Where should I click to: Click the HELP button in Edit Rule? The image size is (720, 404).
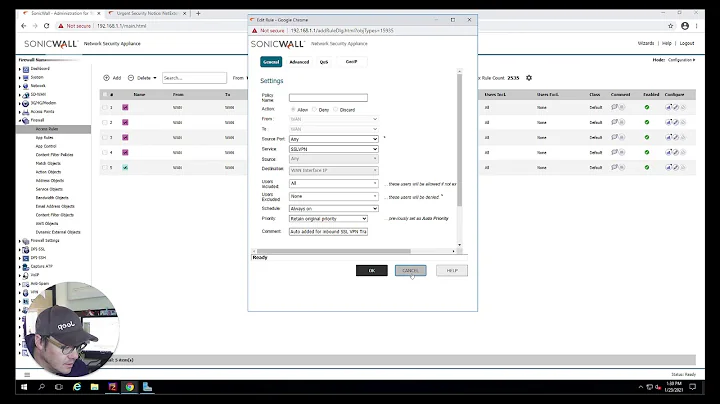452,270
